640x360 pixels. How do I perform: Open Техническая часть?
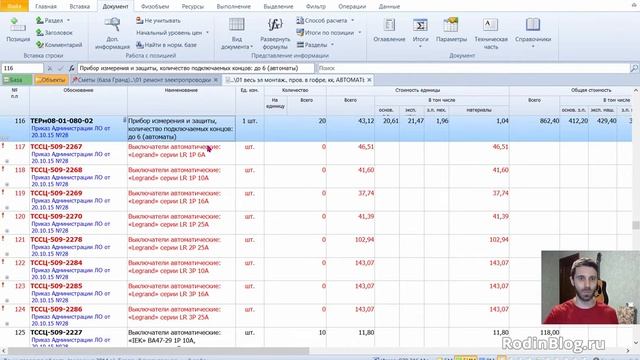(491, 33)
